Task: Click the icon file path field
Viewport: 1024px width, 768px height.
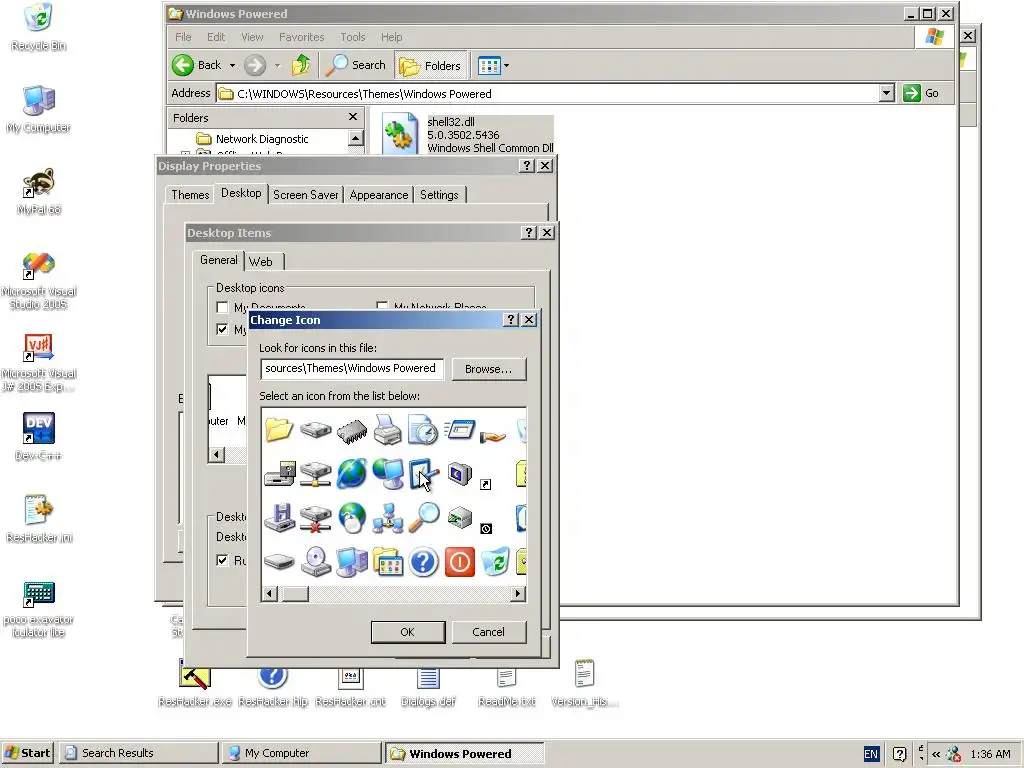Action: click(352, 368)
